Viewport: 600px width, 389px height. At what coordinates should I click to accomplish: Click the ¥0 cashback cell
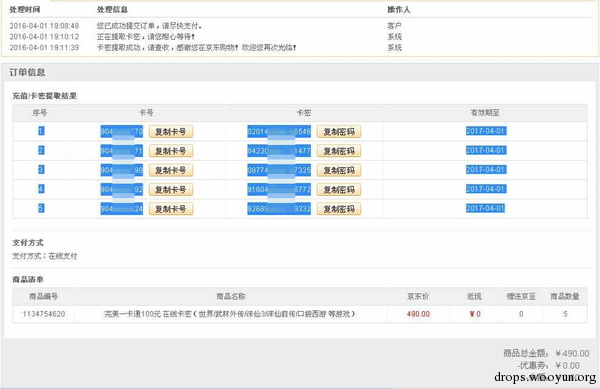coord(475,314)
